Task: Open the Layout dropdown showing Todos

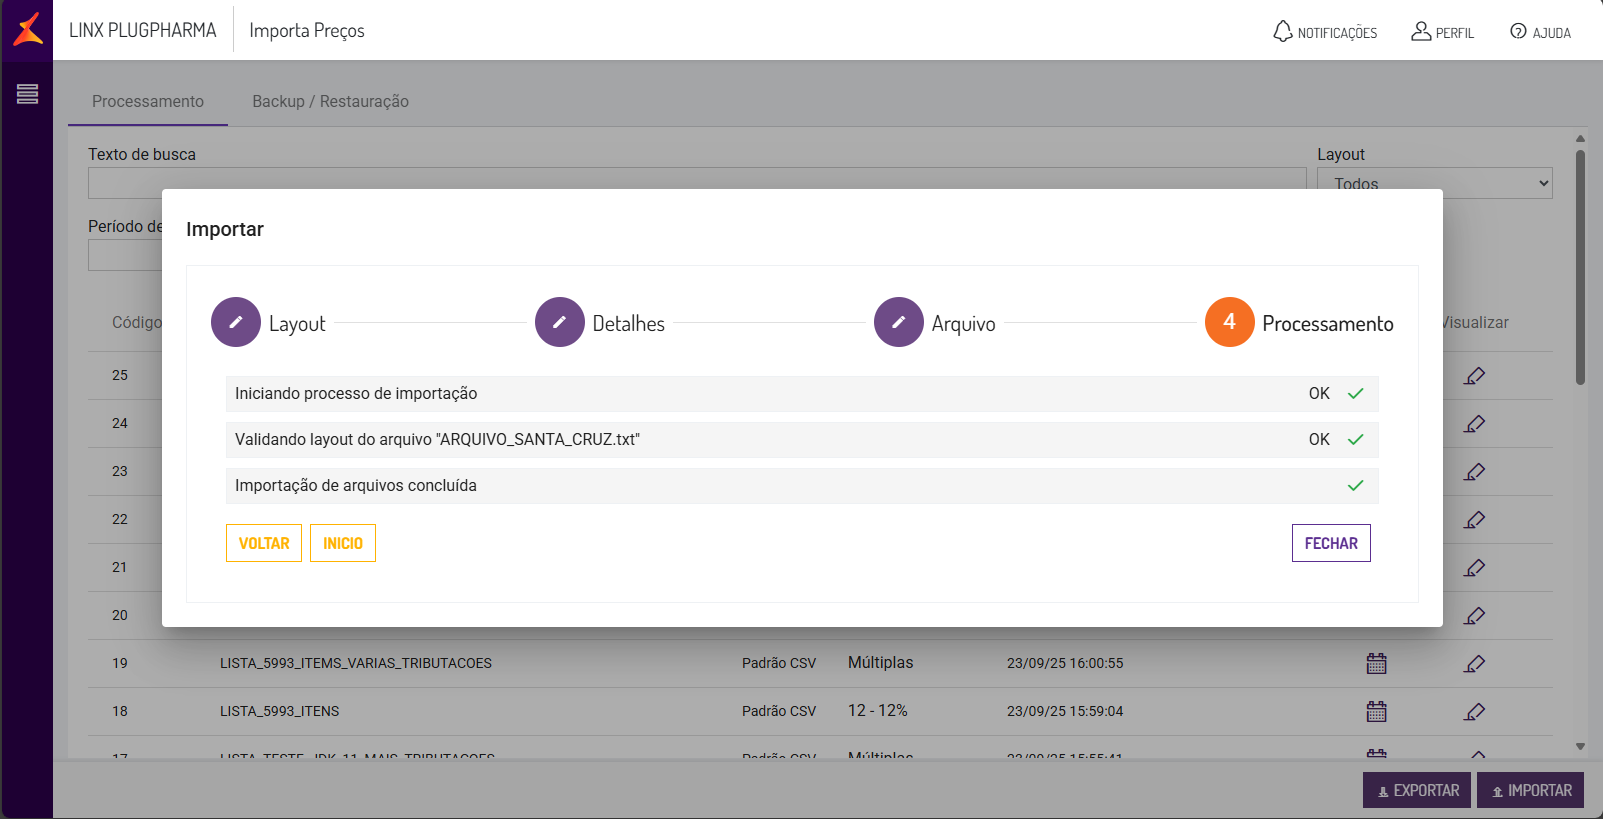Action: pyautogui.click(x=1434, y=183)
